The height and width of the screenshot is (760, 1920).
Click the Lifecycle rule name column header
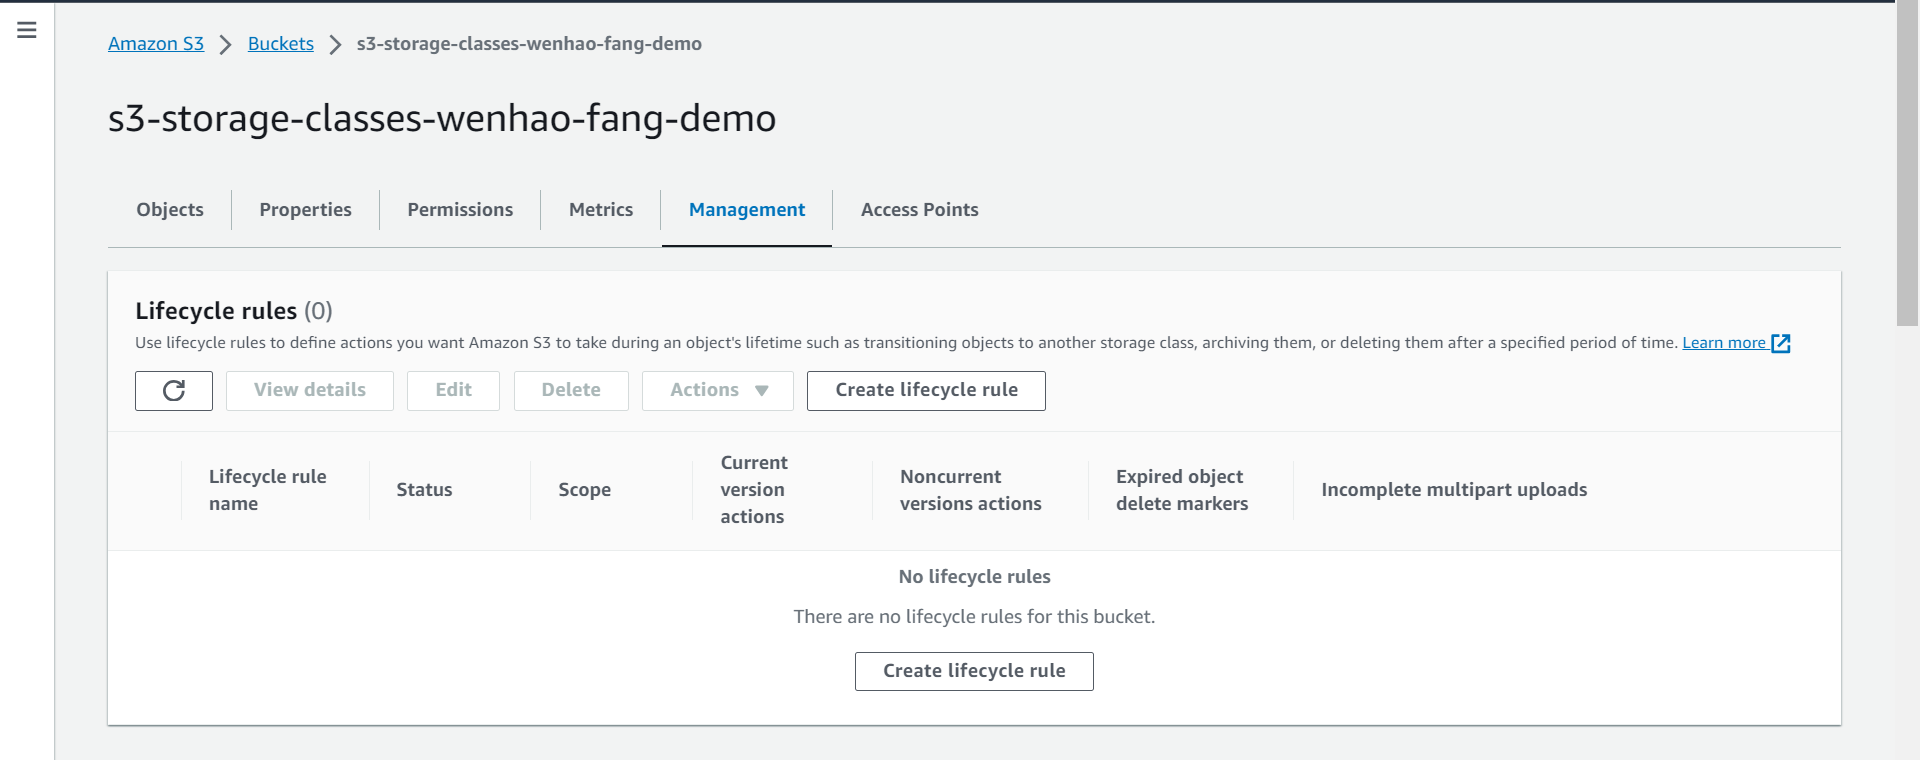[x=268, y=490]
